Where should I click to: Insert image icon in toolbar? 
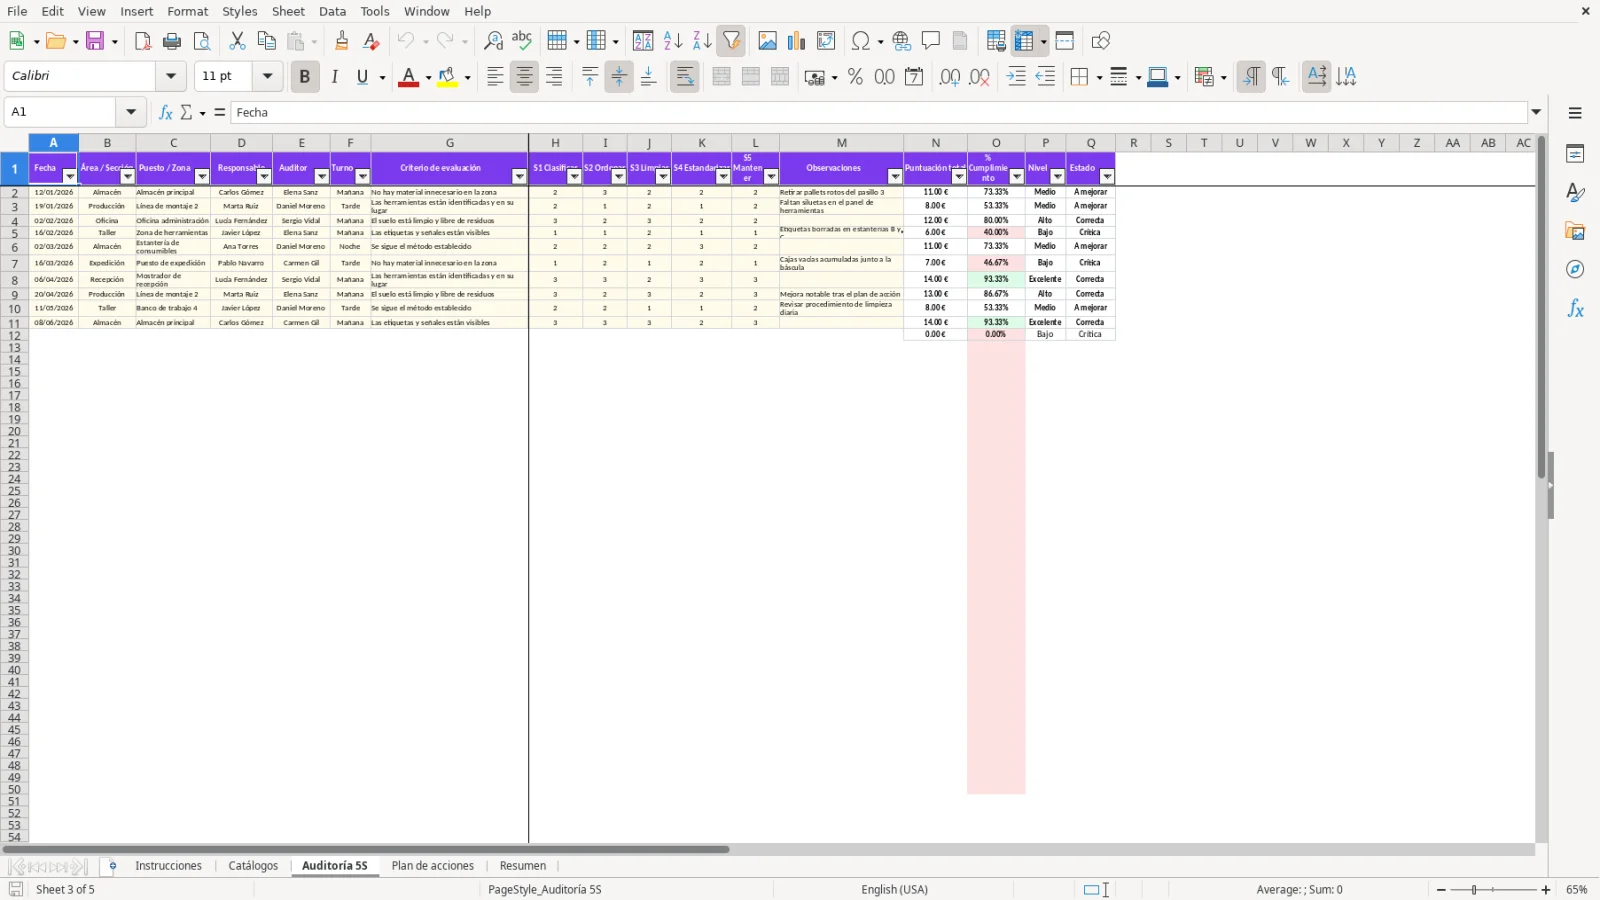coord(768,41)
